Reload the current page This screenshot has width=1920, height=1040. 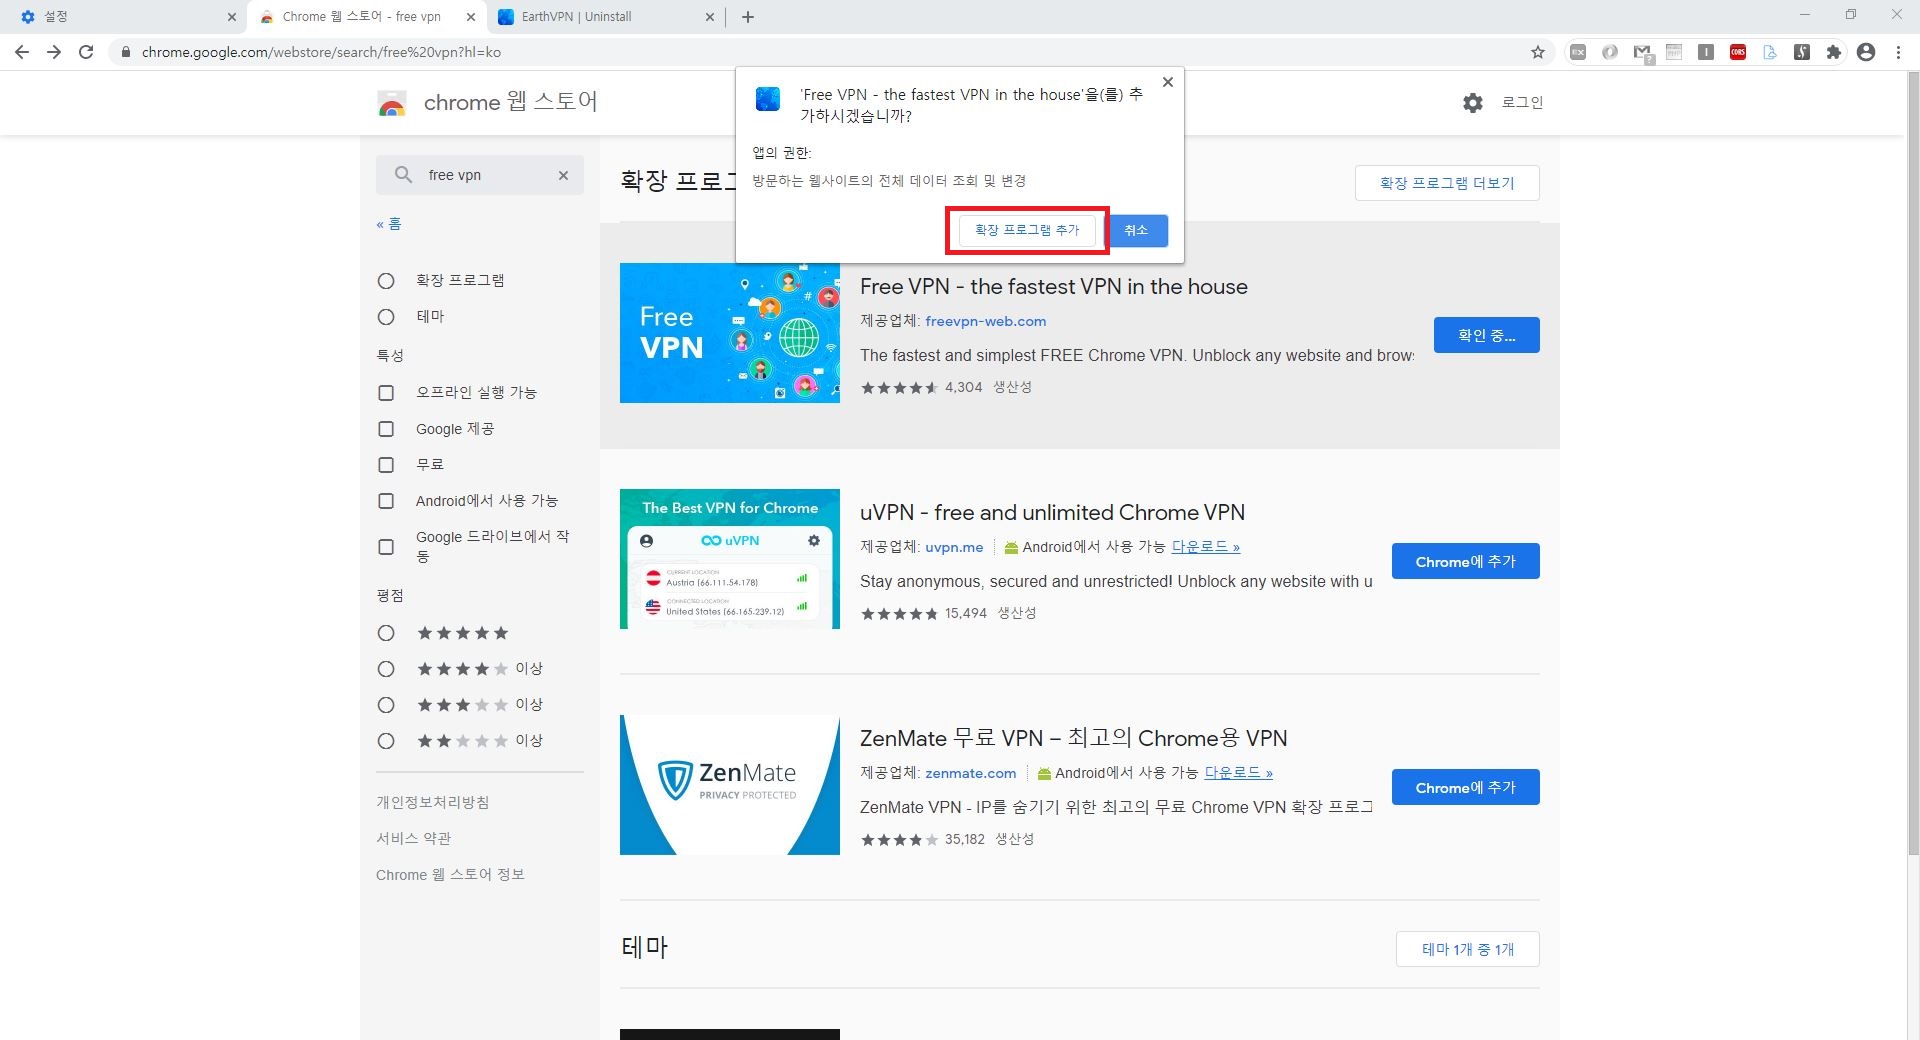coord(86,52)
